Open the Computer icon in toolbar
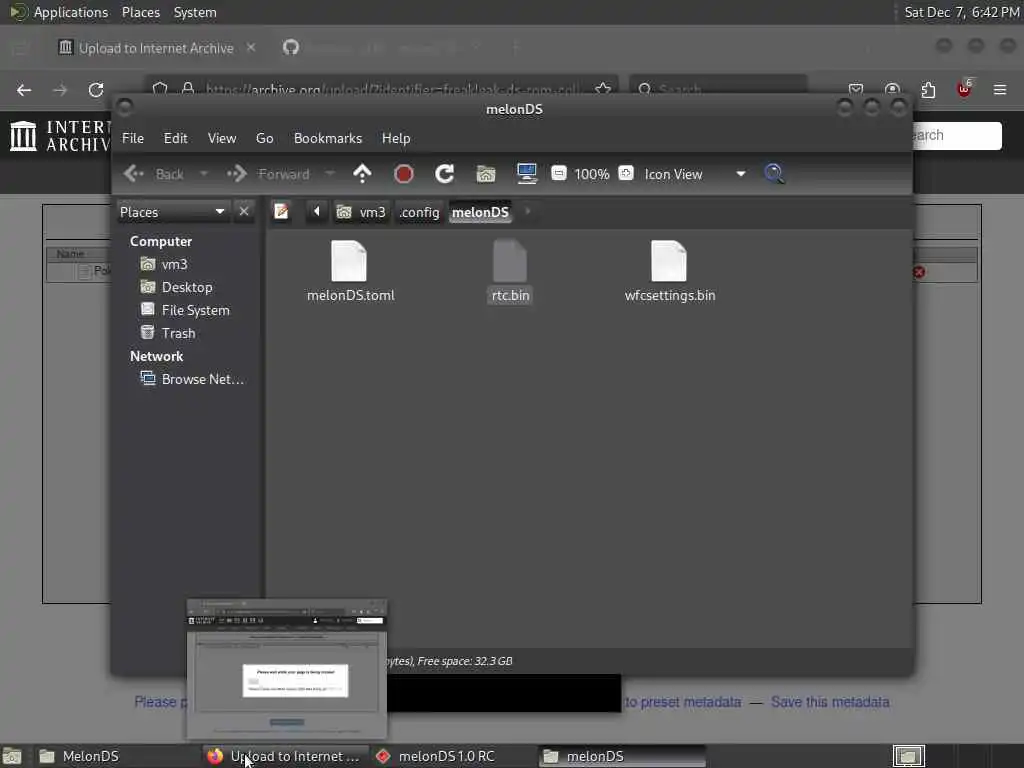This screenshot has height=768, width=1024. [x=526, y=174]
